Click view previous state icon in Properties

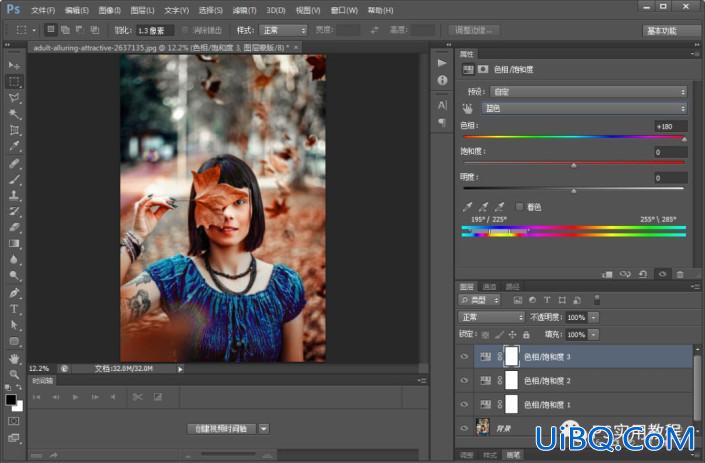click(x=625, y=274)
